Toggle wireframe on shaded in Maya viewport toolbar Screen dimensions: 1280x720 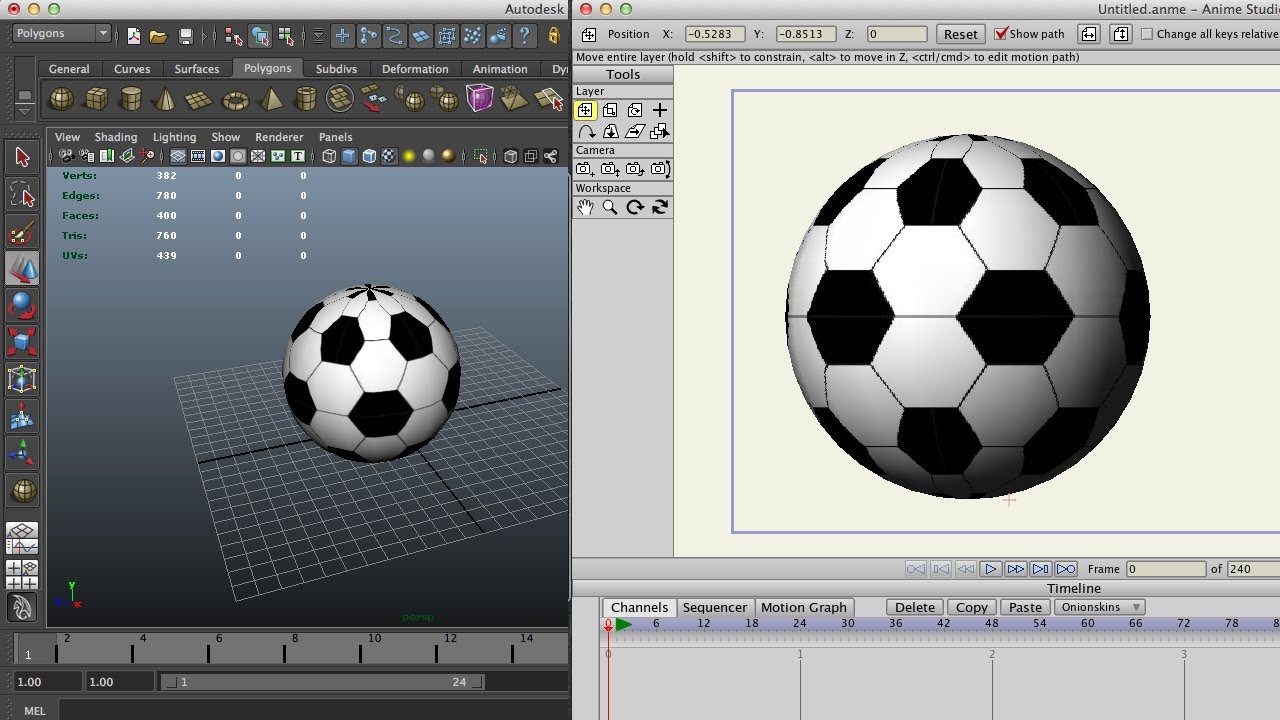coord(369,156)
